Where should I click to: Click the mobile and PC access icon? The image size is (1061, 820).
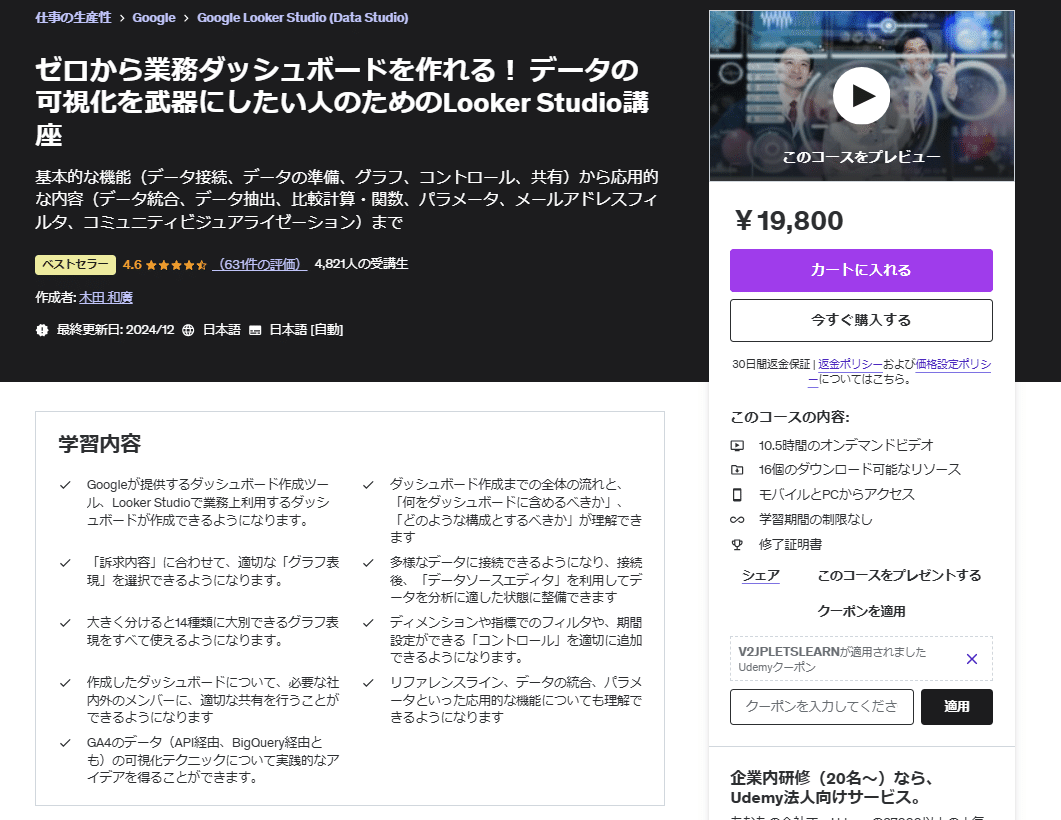point(737,493)
